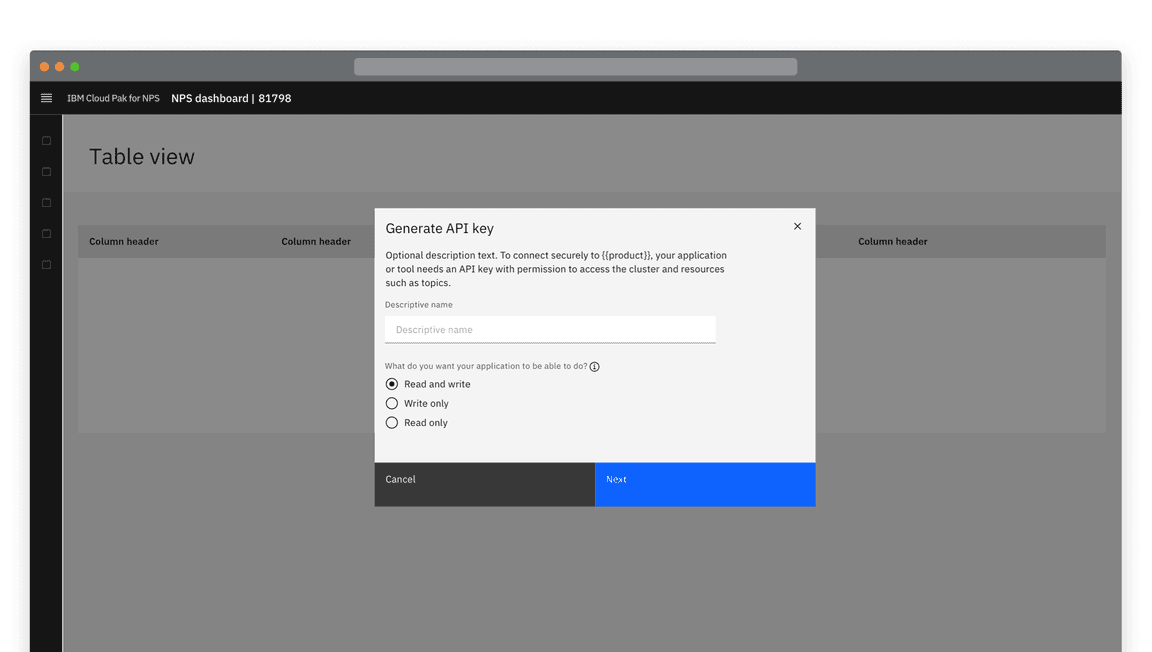Viewport: 1152px width, 652px height.
Task: Select the Read and write permission
Action: point(391,383)
